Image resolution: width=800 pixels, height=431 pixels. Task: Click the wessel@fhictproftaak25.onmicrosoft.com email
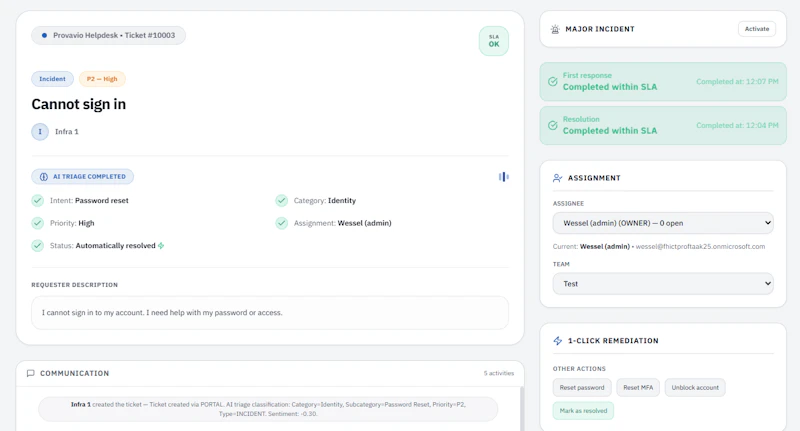[700, 246]
